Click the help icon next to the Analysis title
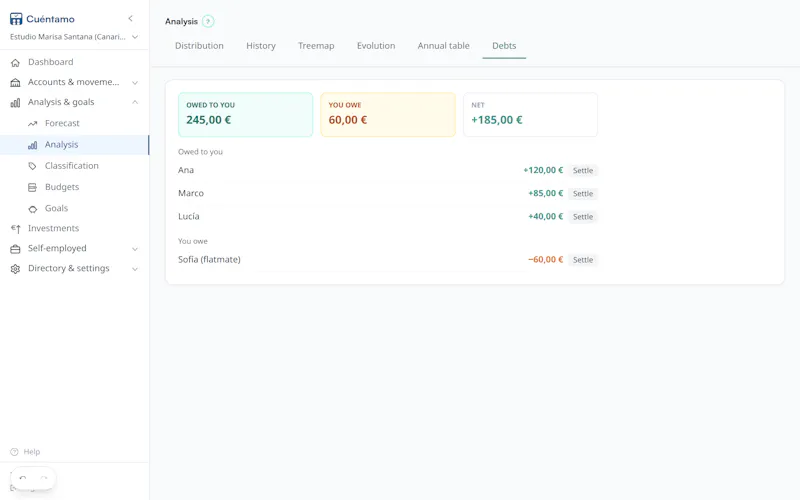This screenshot has width=800, height=500. pos(208,21)
